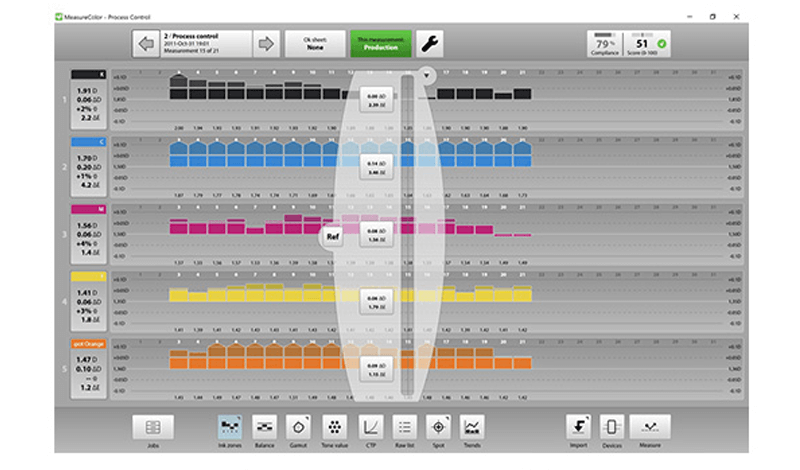Screen dimensions: 800x470
Task: Open the Gamut view
Action: [298, 427]
